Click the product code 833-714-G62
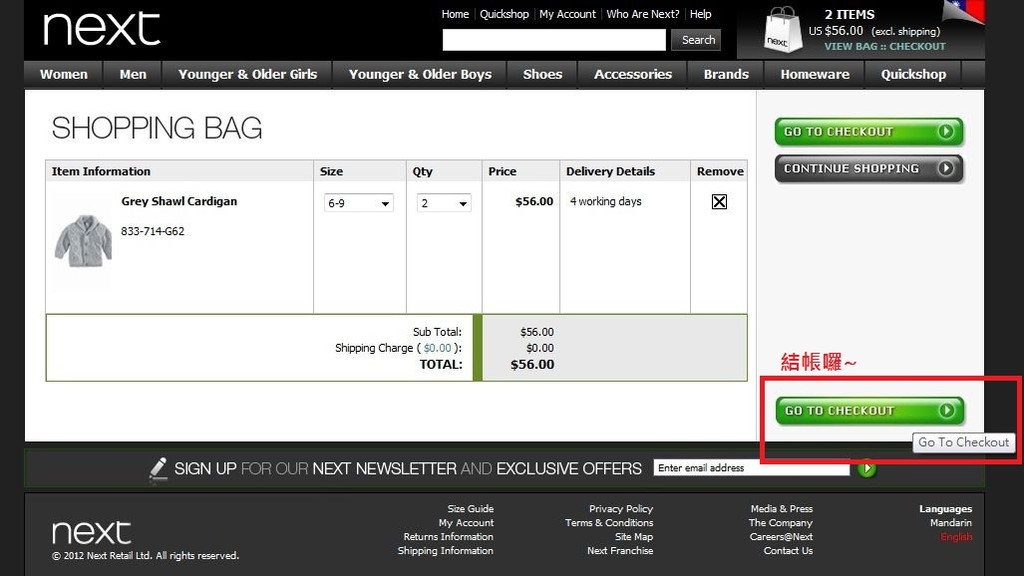1024x576 pixels. point(153,231)
